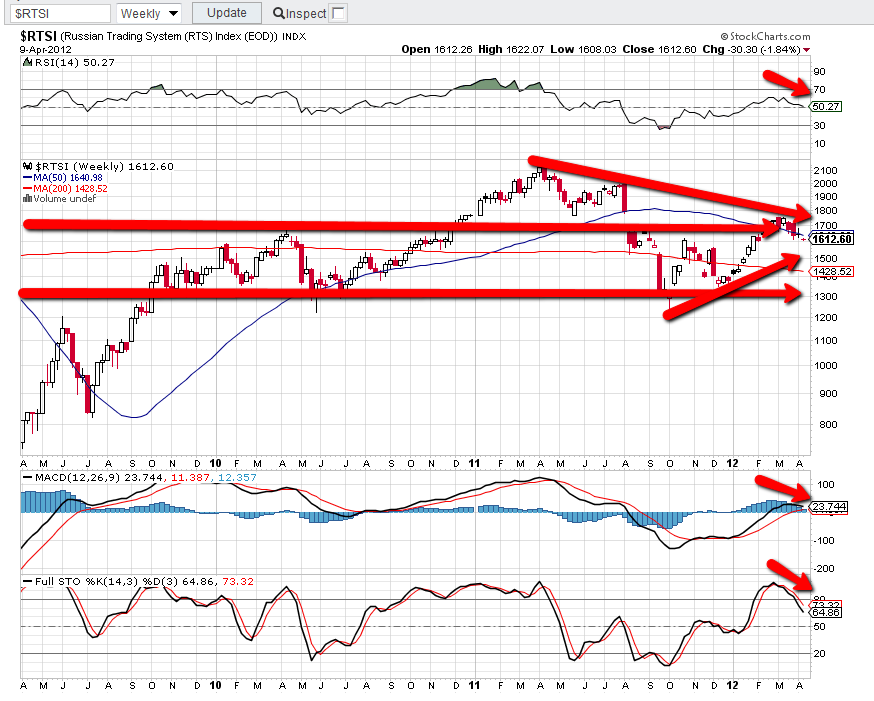
Task: Click the MA(200) 1428.52 legend entry
Action: 65,188
